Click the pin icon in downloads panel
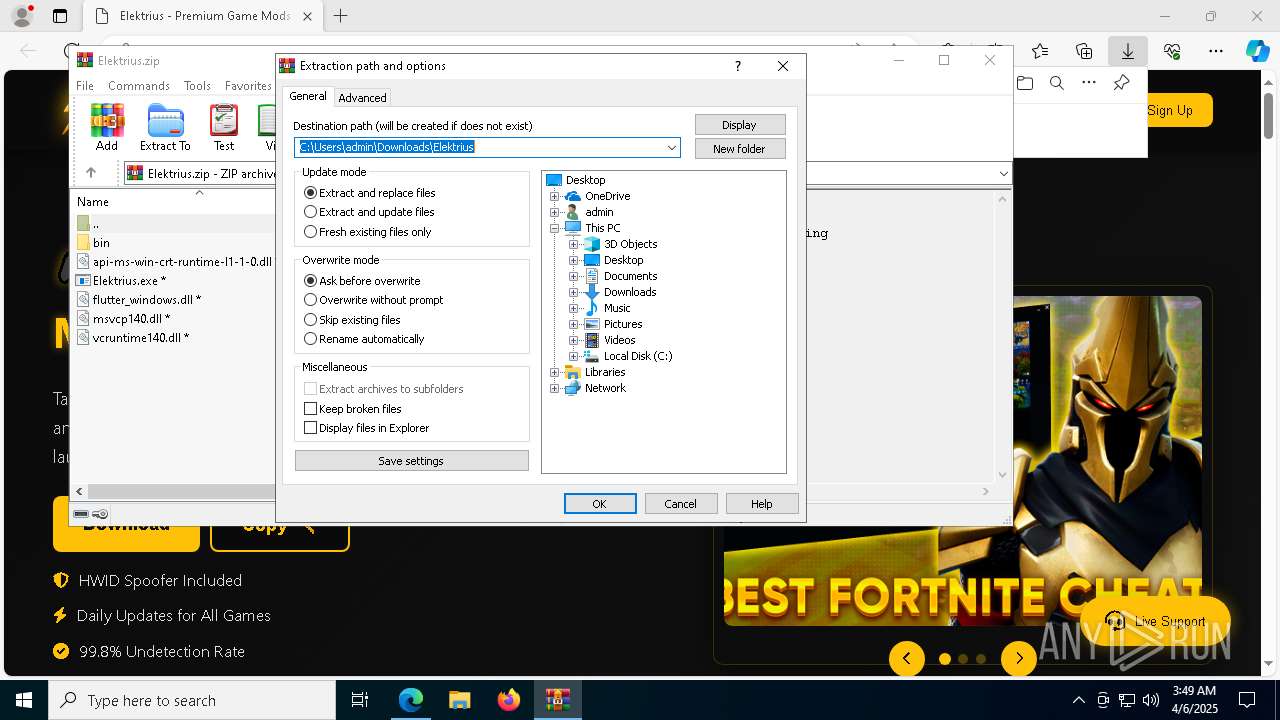Screen dimensions: 1280x720 click(1121, 83)
